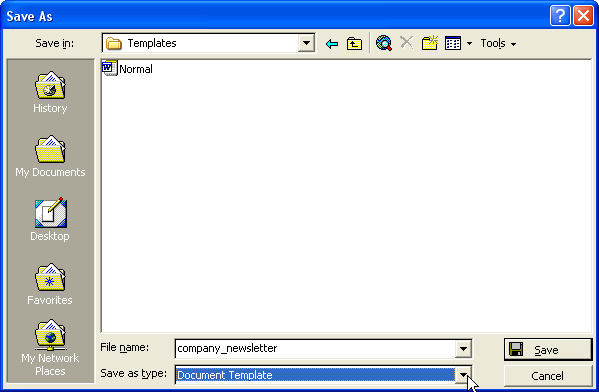This screenshot has width=599, height=392.
Task: Expand the Save in folder dropdown
Action: [x=306, y=43]
